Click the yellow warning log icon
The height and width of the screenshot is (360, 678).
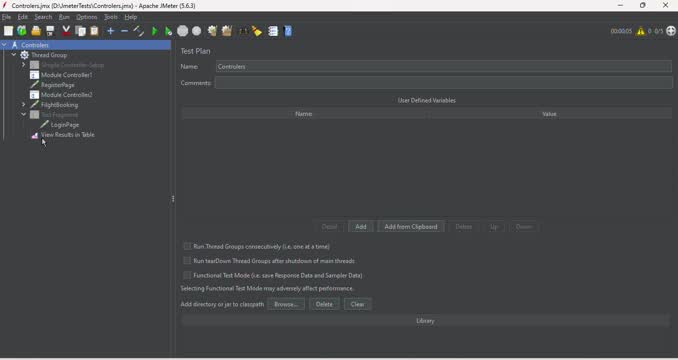point(640,31)
